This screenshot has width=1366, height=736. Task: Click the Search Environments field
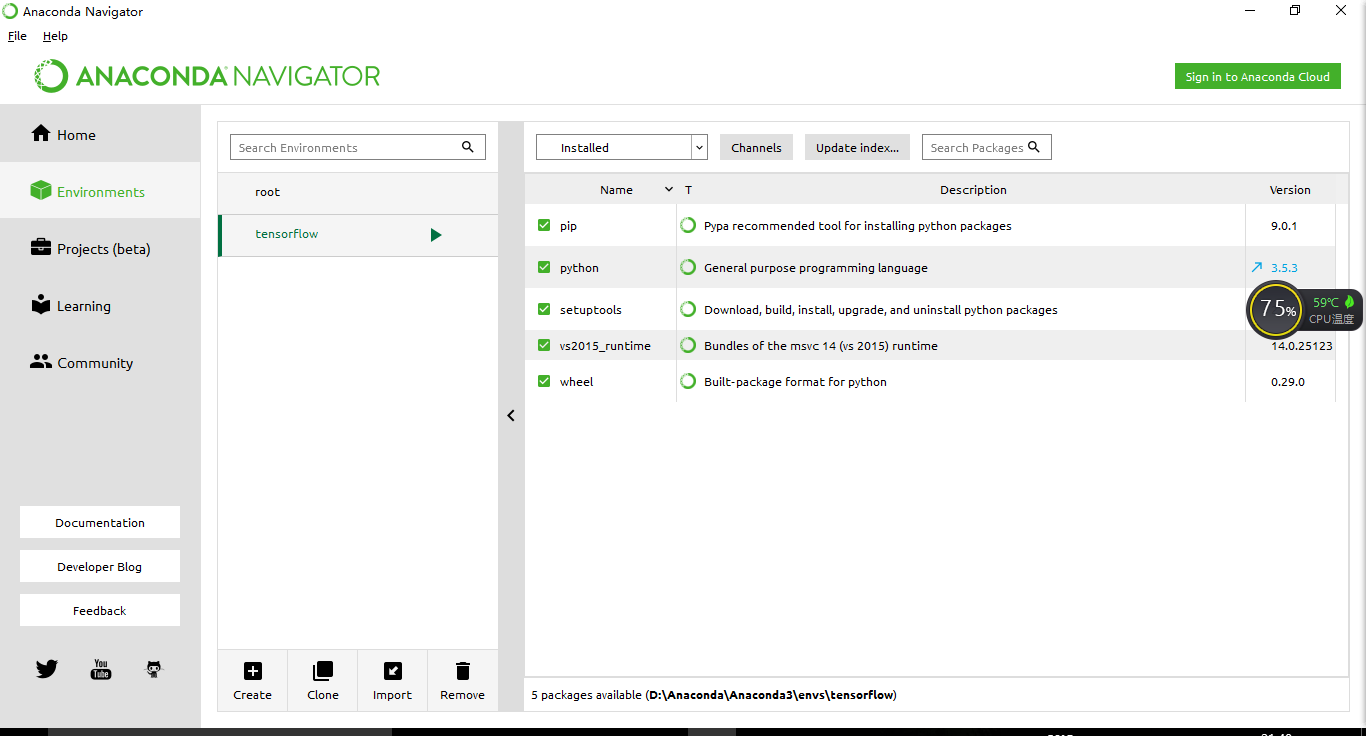click(358, 147)
